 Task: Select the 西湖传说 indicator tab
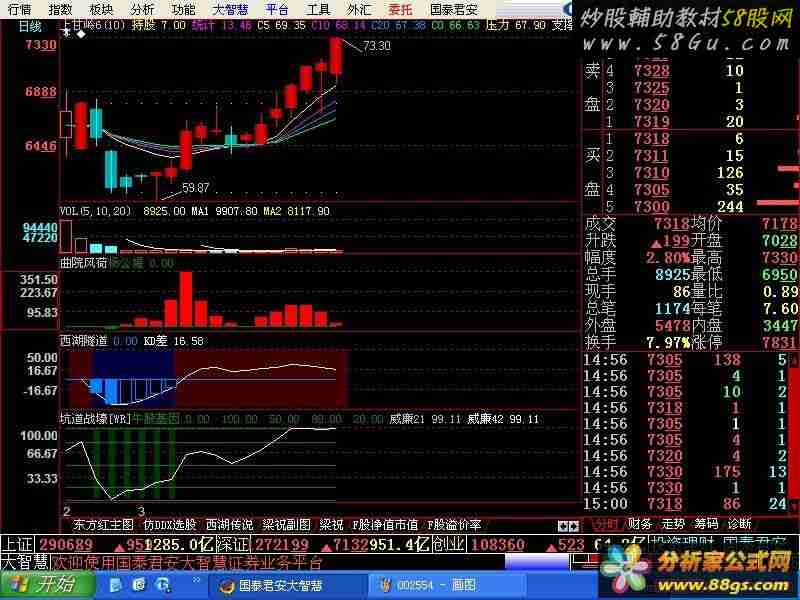pyautogui.click(x=229, y=525)
